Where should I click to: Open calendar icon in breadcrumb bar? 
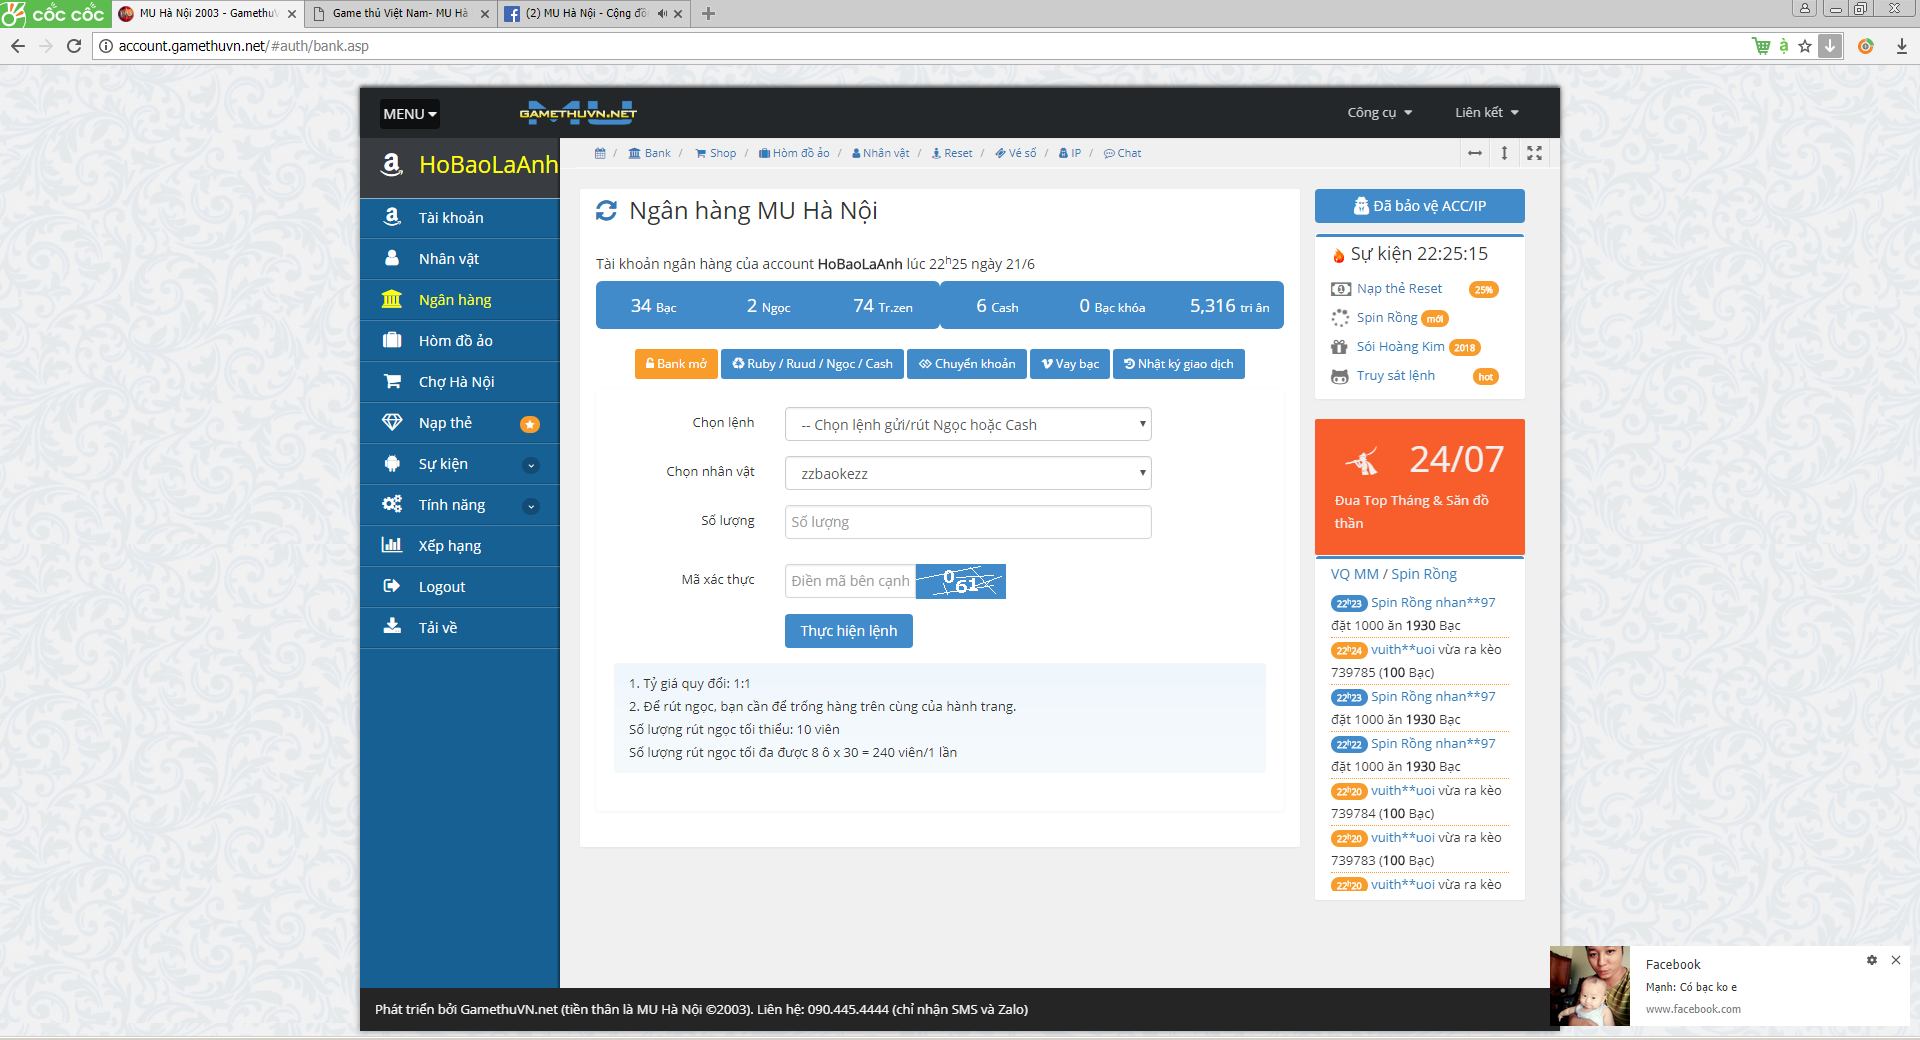(x=600, y=153)
